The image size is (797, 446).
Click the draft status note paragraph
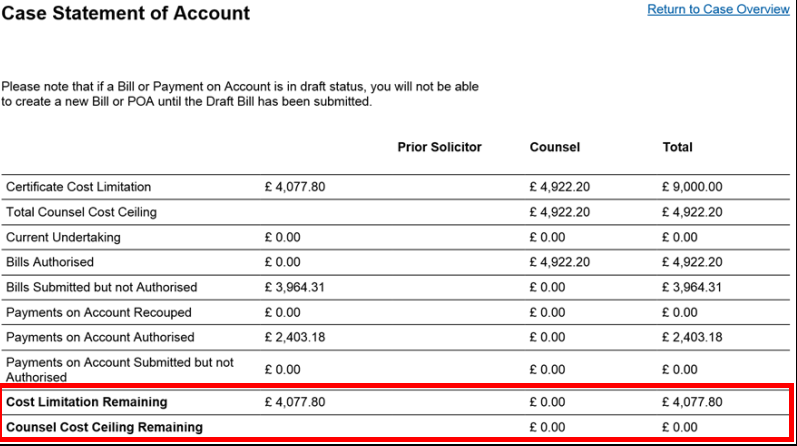click(240, 94)
